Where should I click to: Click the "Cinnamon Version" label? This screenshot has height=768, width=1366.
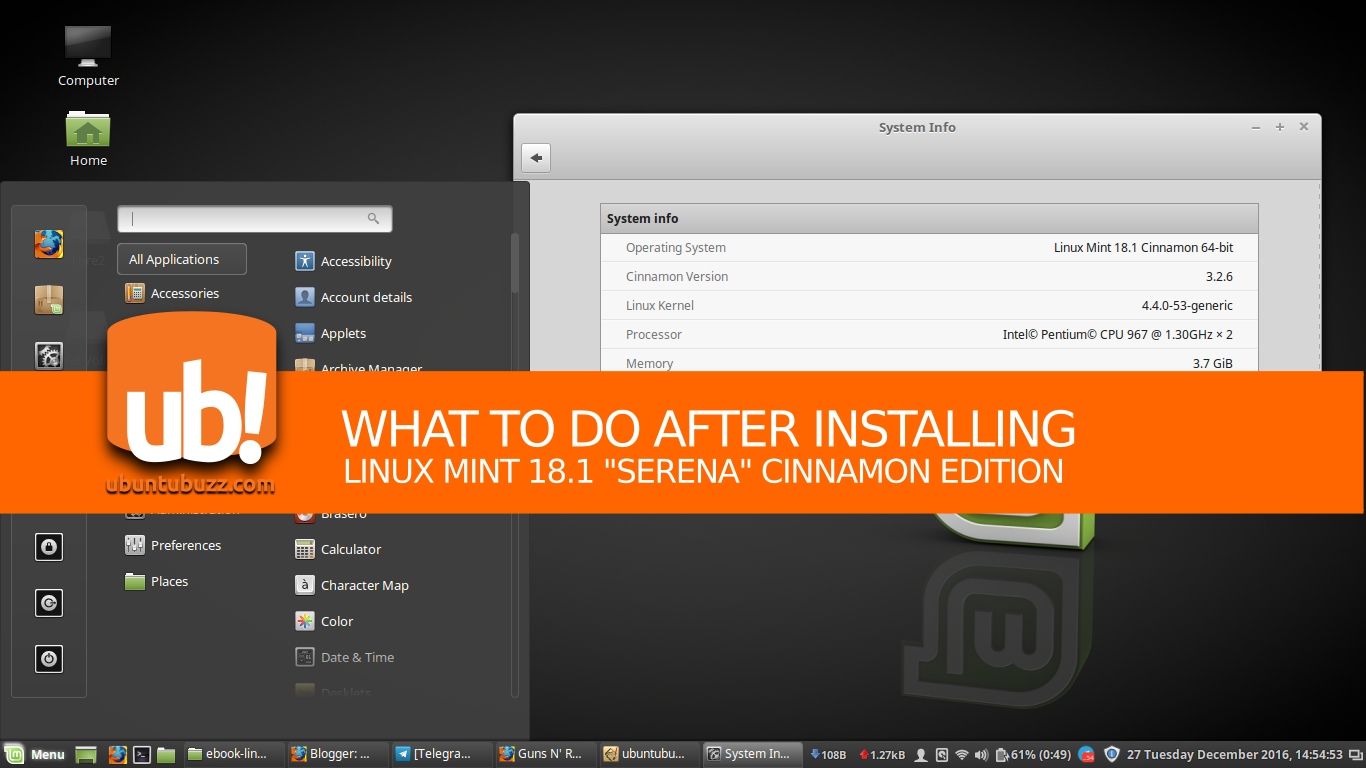[x=677, y=277]
